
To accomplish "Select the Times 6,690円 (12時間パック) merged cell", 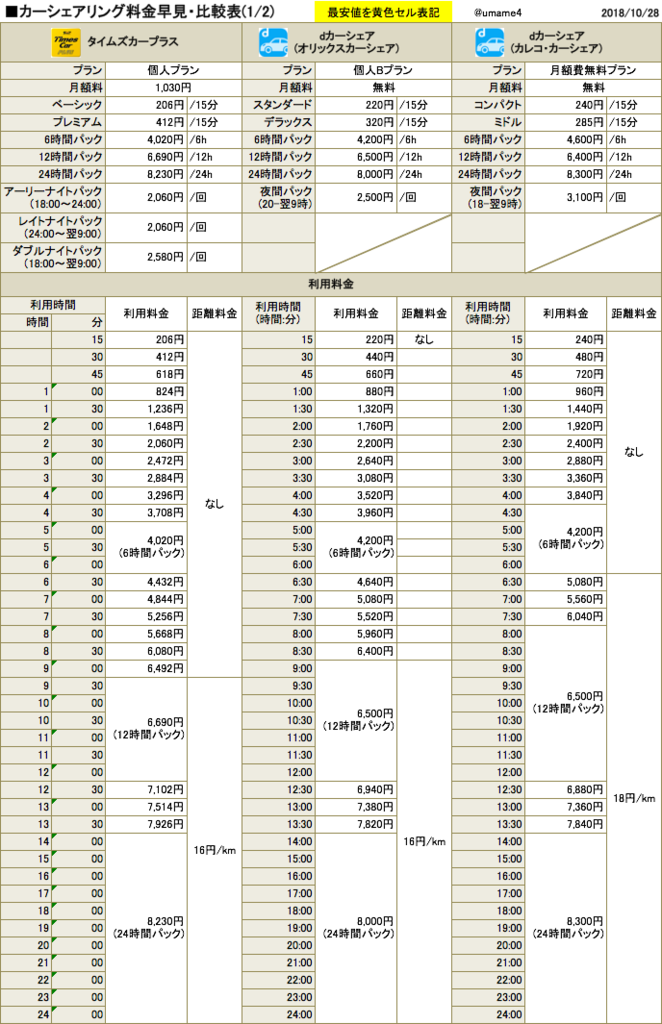I will 146,729.
